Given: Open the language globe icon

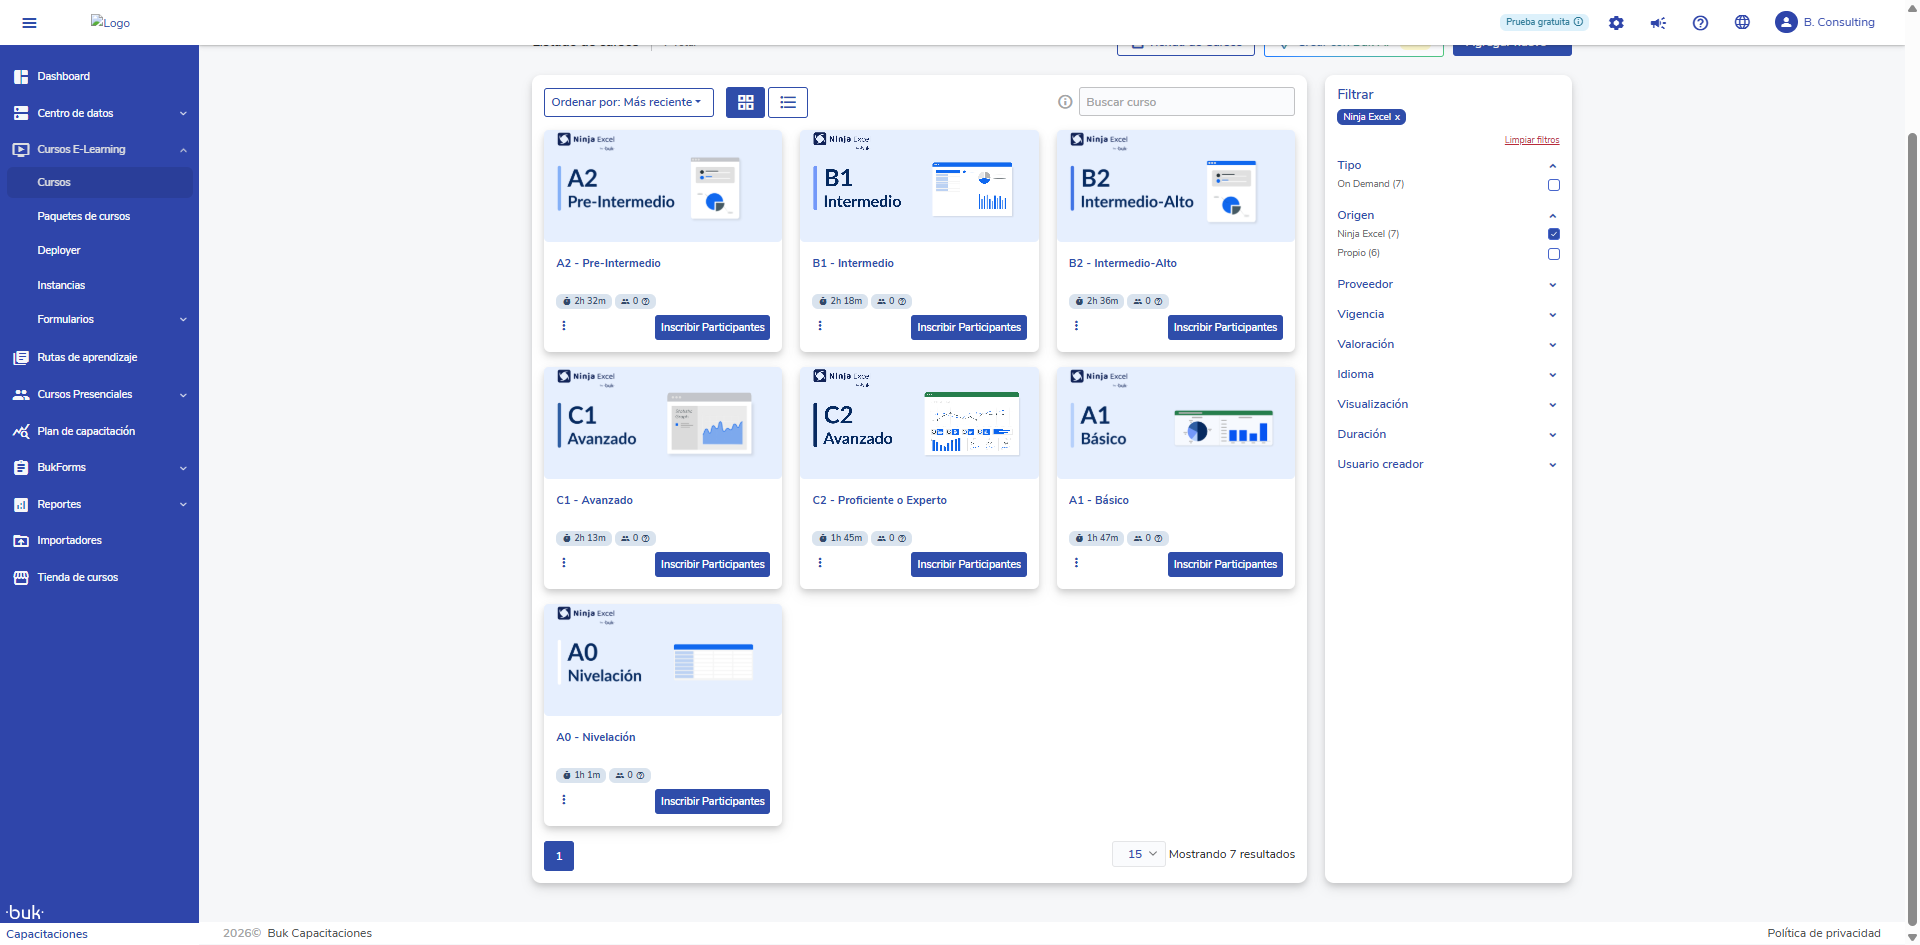Looking at the screenshot, I should coord(1742,23).
